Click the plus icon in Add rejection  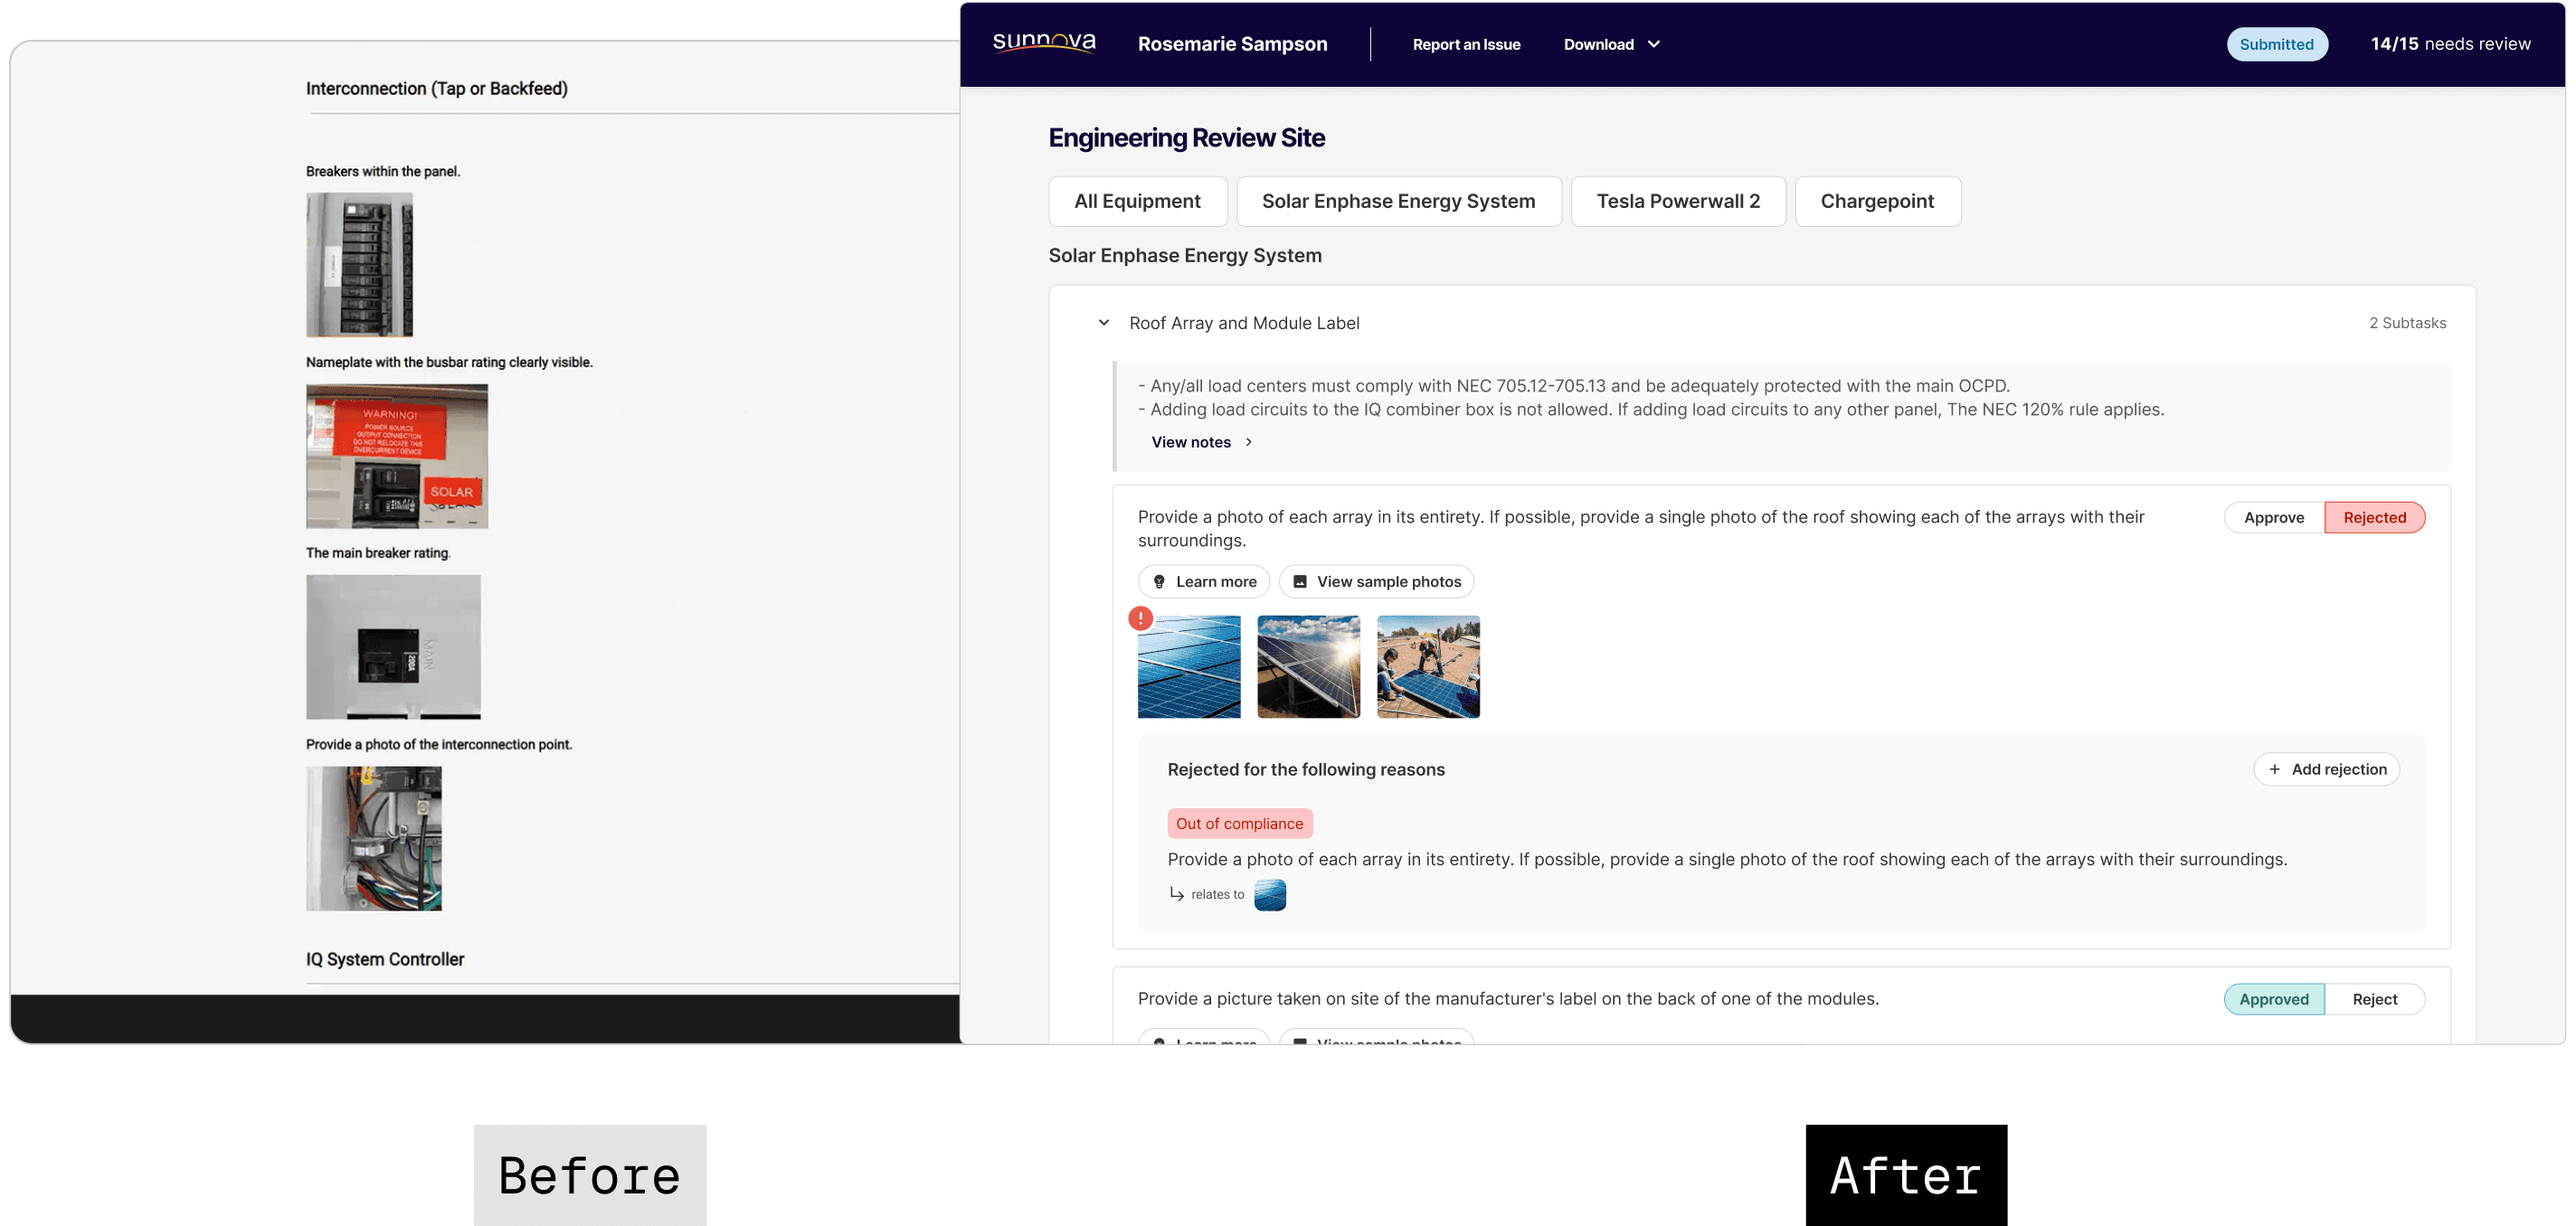2274,769
